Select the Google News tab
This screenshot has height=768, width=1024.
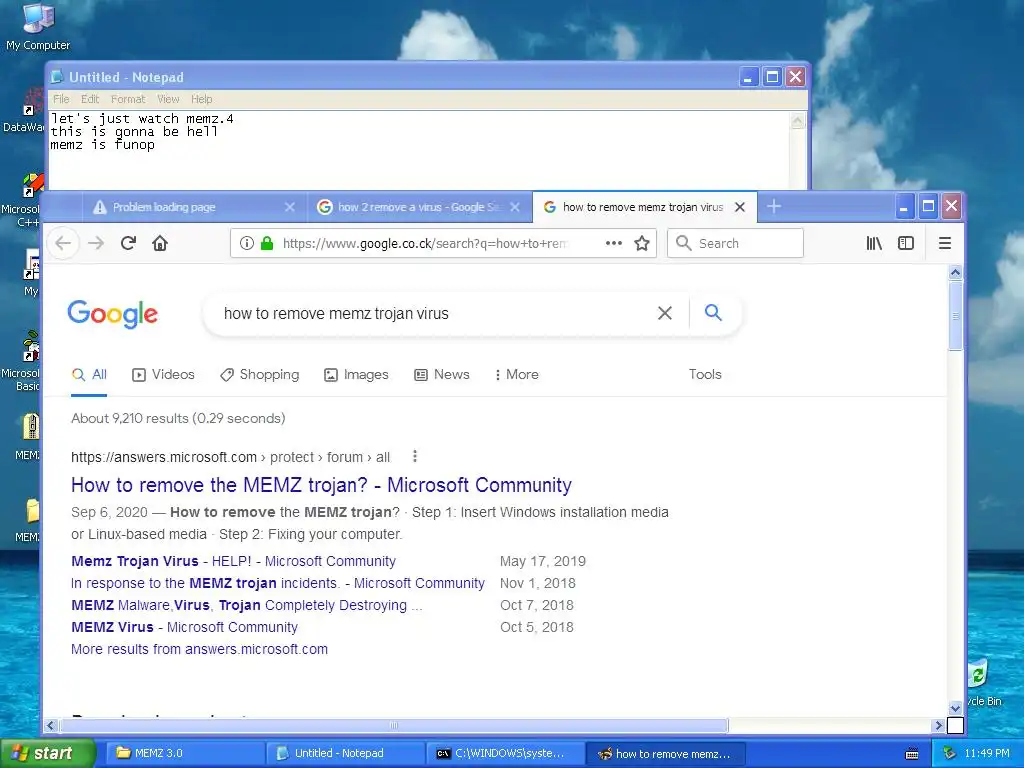442,375
